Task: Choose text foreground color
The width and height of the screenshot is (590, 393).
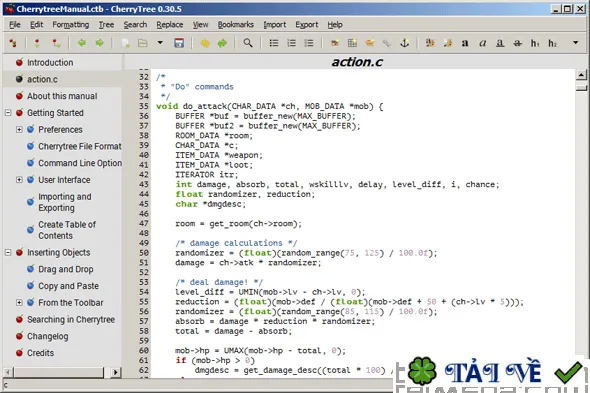Action: (430, 43)
